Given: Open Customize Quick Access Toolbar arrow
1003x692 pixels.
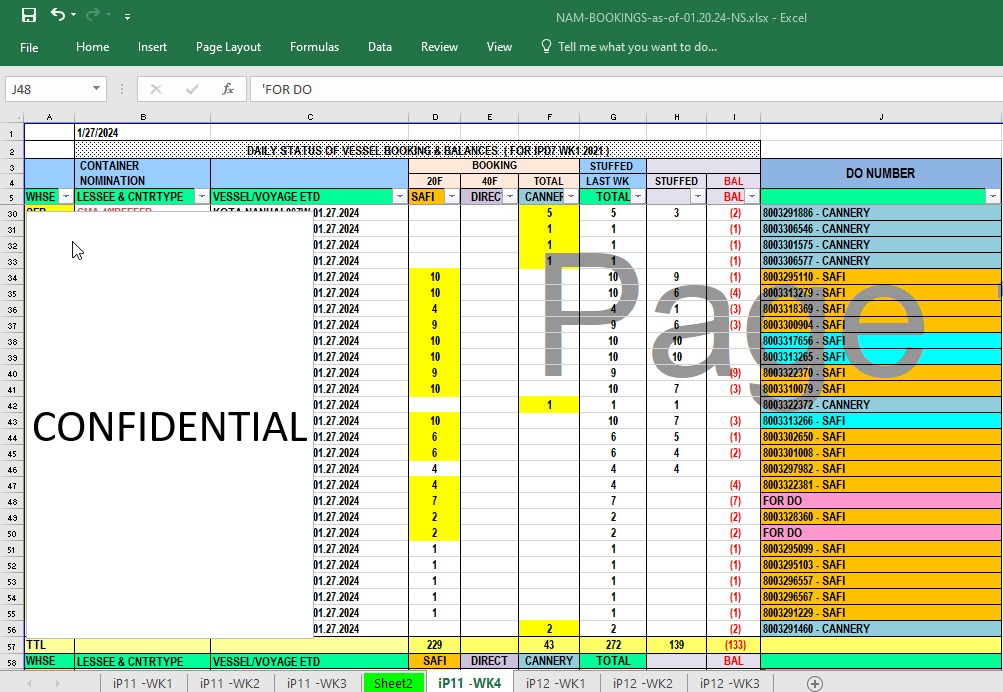Looking at the screenshot, I should point(127,16).
